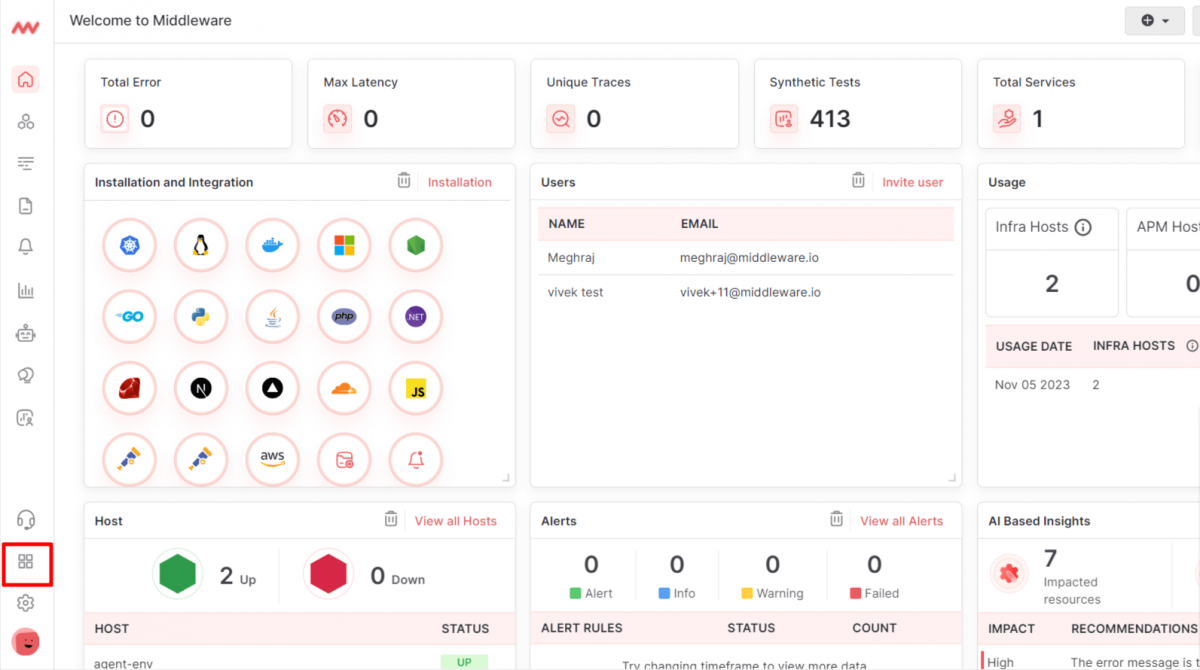Image resolution: width=1200 pixels, height=670 pixels.
Task: Open the plus dropdown in the top right
Action: click(x=1155, y=20)
